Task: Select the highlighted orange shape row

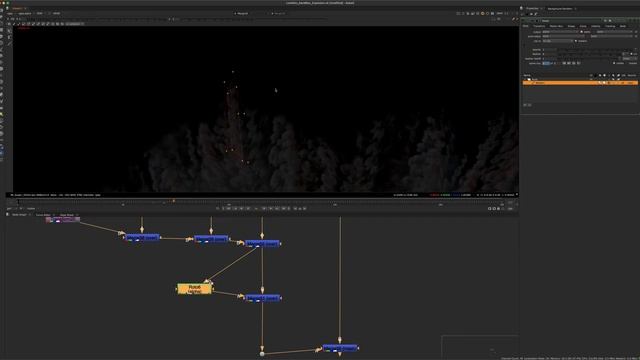Action: (x=580, y=83)
